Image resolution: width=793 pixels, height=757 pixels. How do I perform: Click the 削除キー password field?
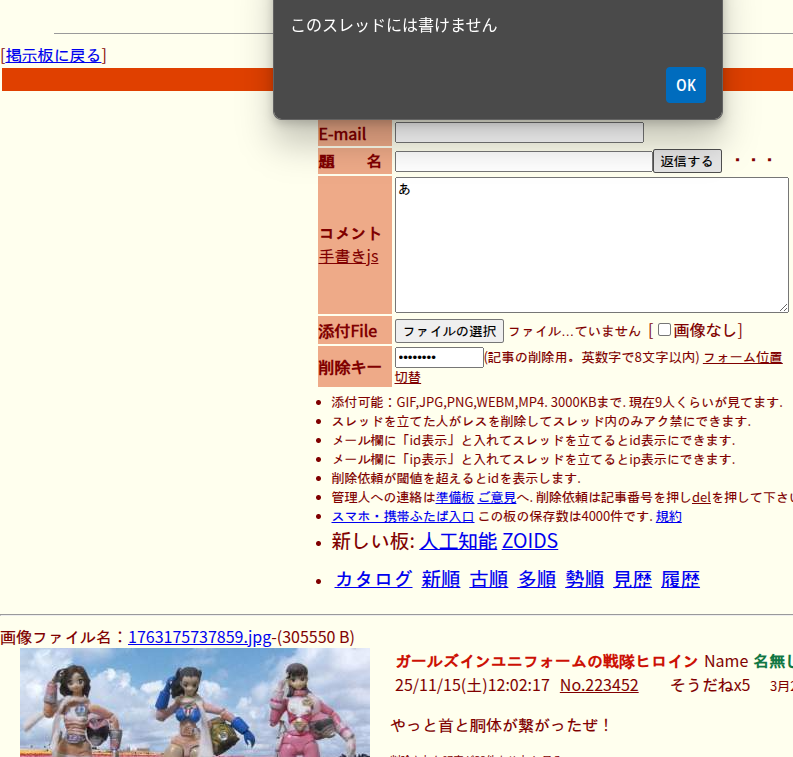(x=439, y=358)
